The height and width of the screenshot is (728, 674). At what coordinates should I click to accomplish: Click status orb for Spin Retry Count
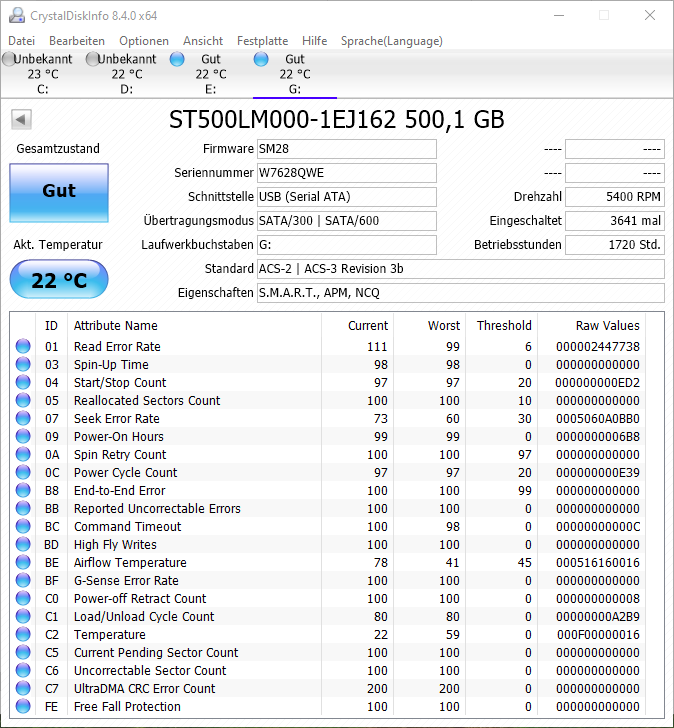(x=23, y=455)
